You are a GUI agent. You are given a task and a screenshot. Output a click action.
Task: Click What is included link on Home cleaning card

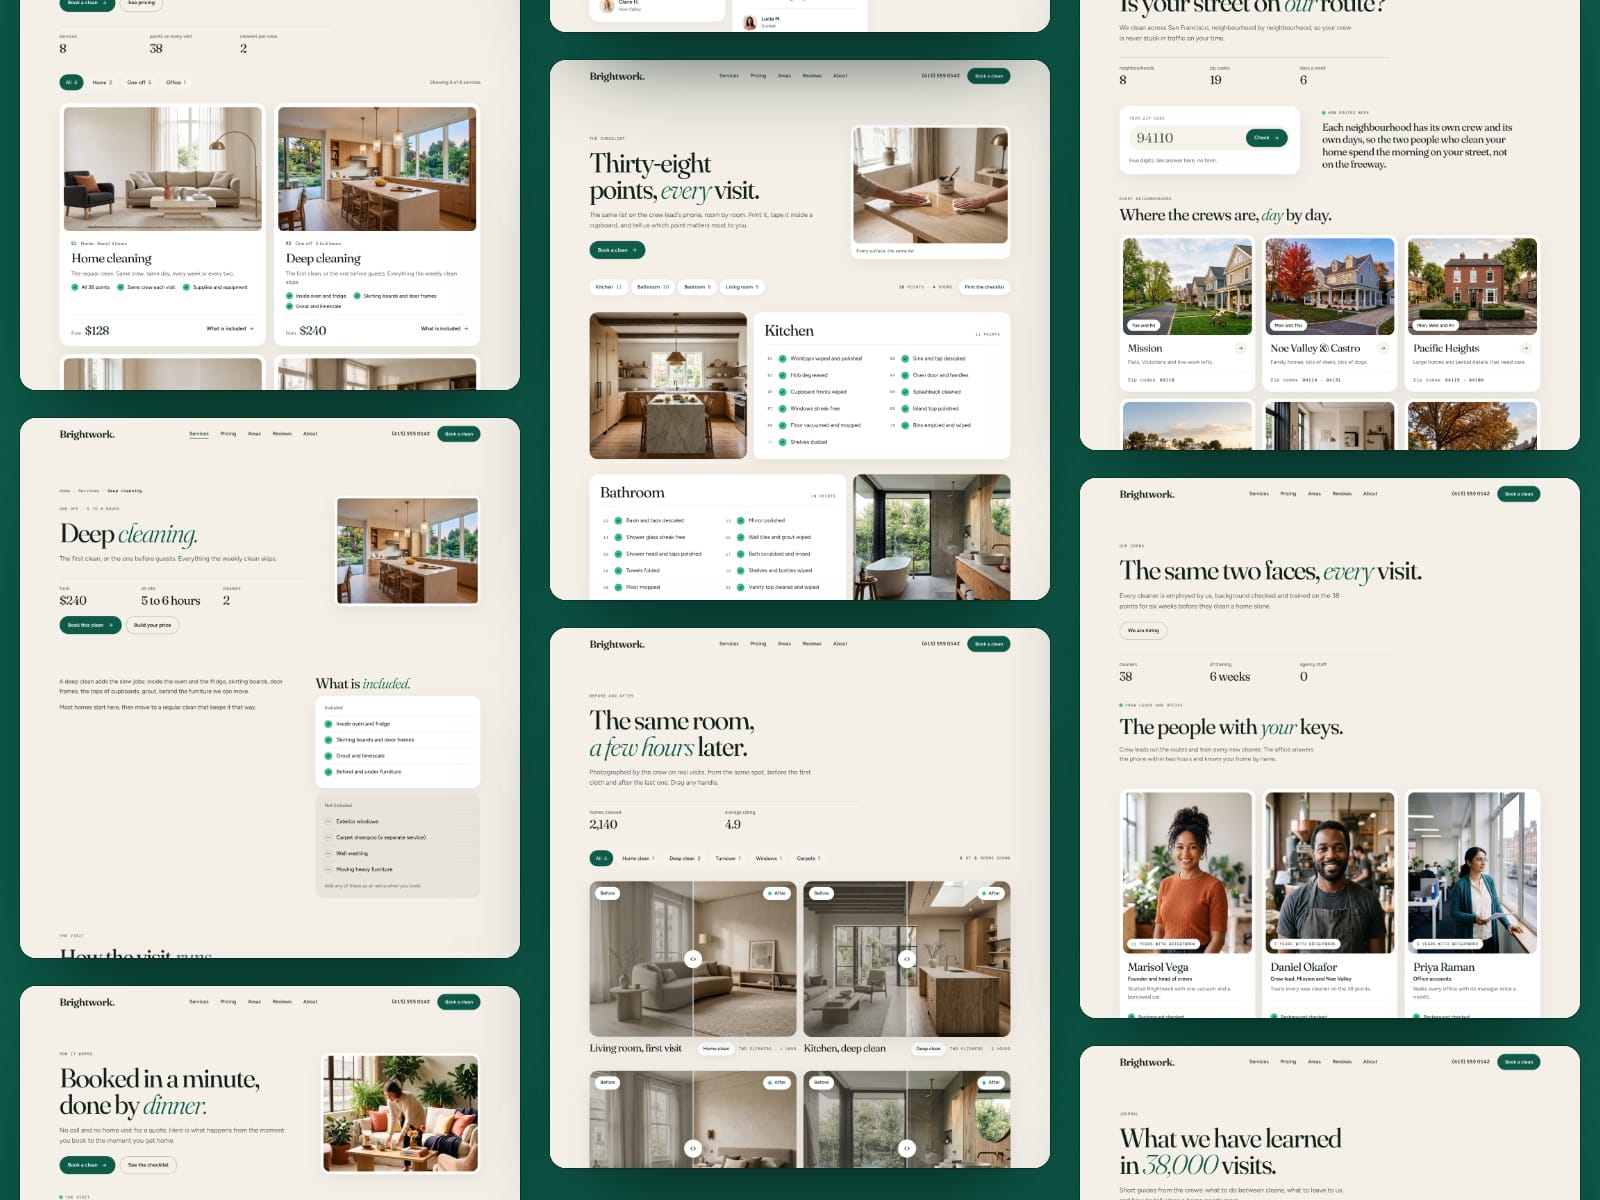tap(230, 328)
